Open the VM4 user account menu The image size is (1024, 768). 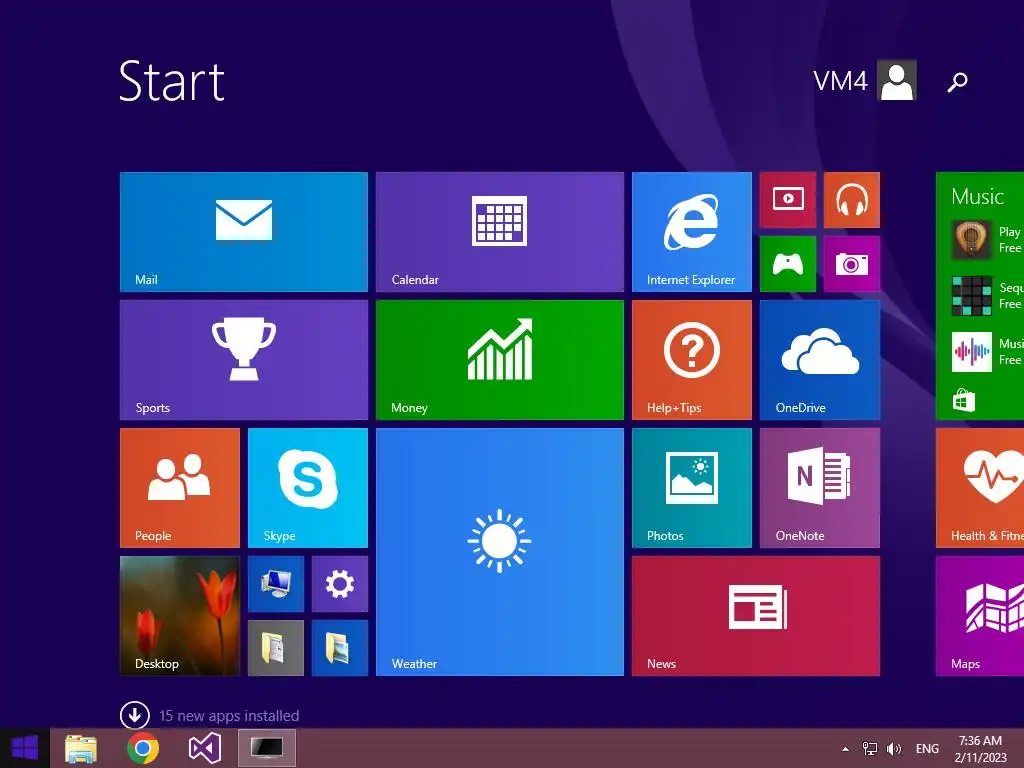(x=865, y=80)
